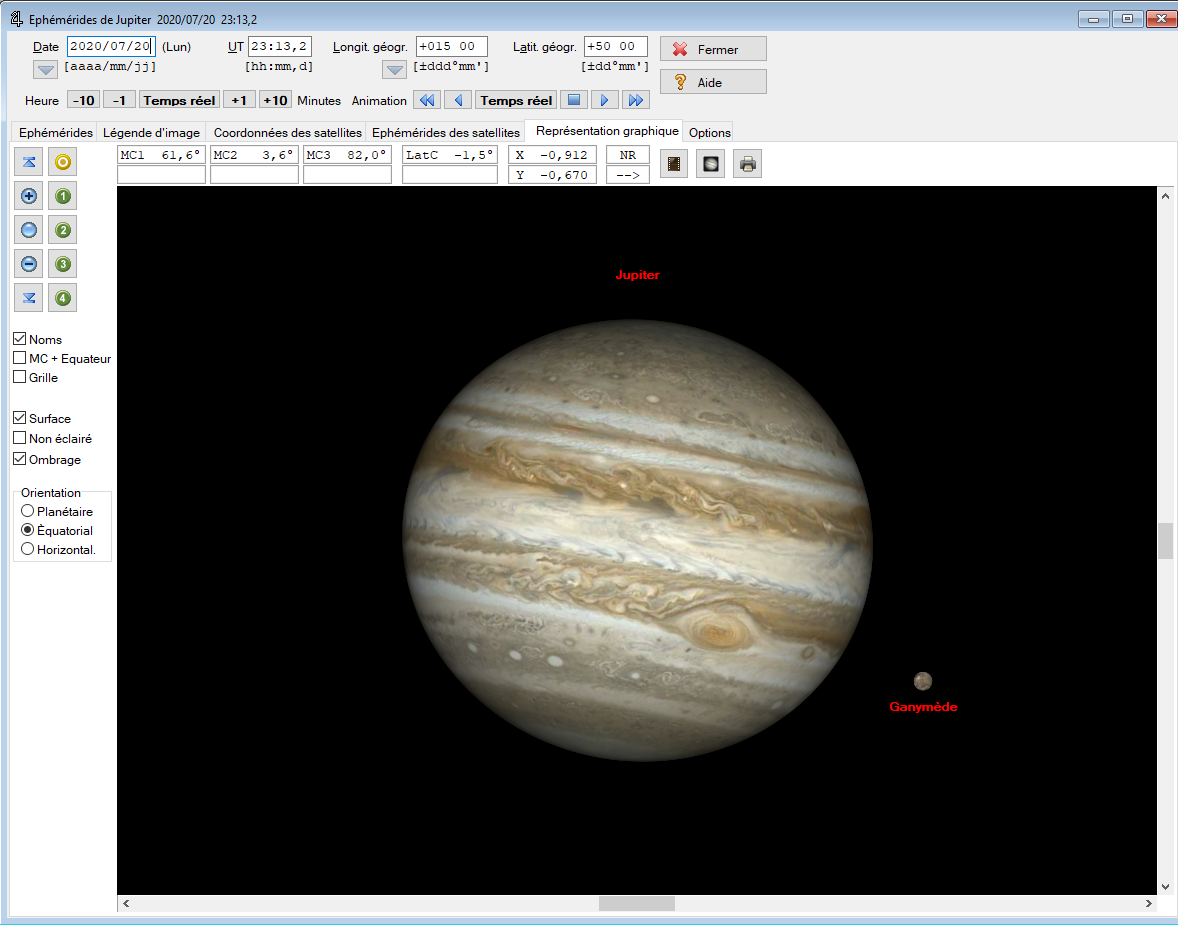Click the planet image save icon
The height and width of the screenshot is (925, 1178).
(x=710, y=163)
